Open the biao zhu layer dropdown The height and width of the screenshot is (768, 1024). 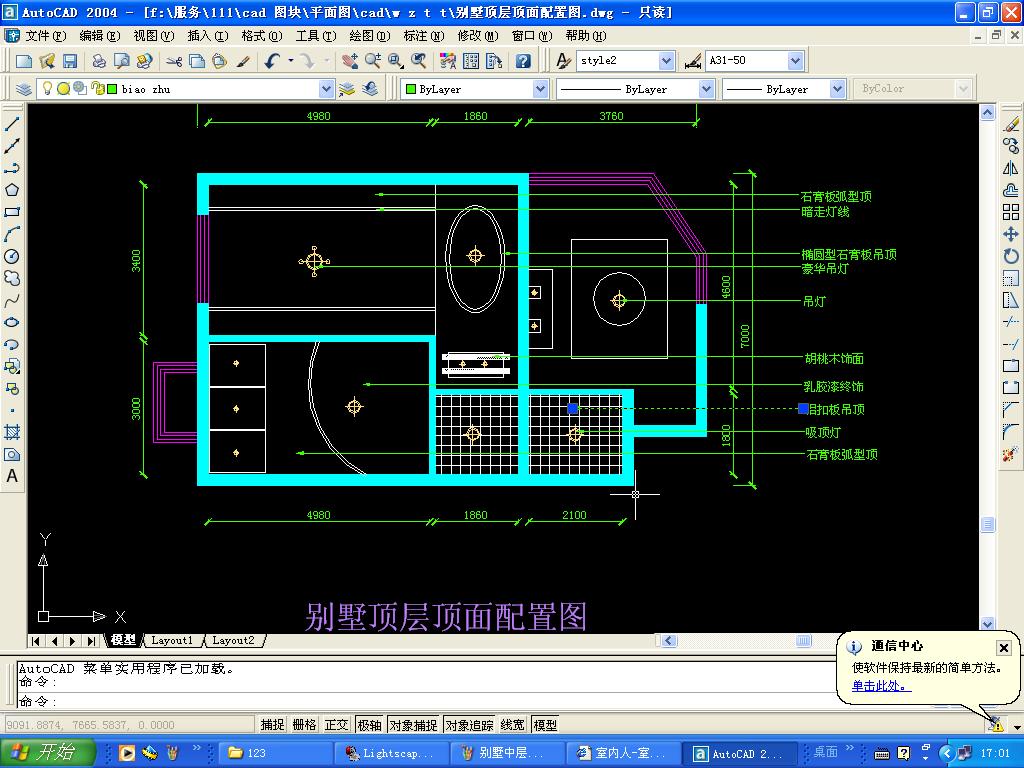[x=326, y=89]
